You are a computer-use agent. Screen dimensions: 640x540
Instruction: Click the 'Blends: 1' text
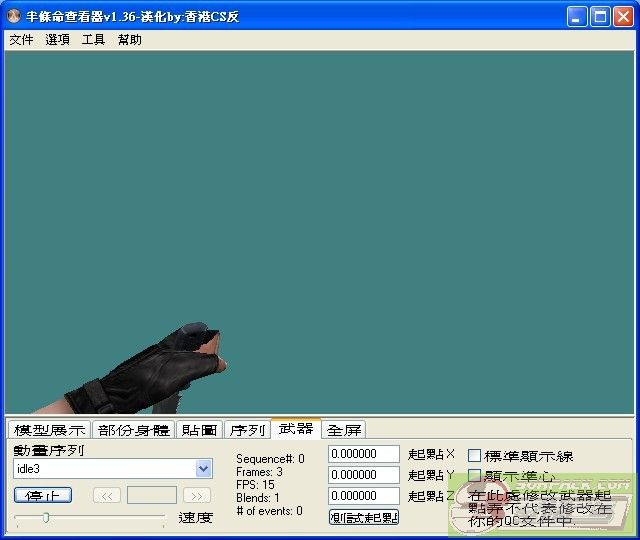click(258, 498)
